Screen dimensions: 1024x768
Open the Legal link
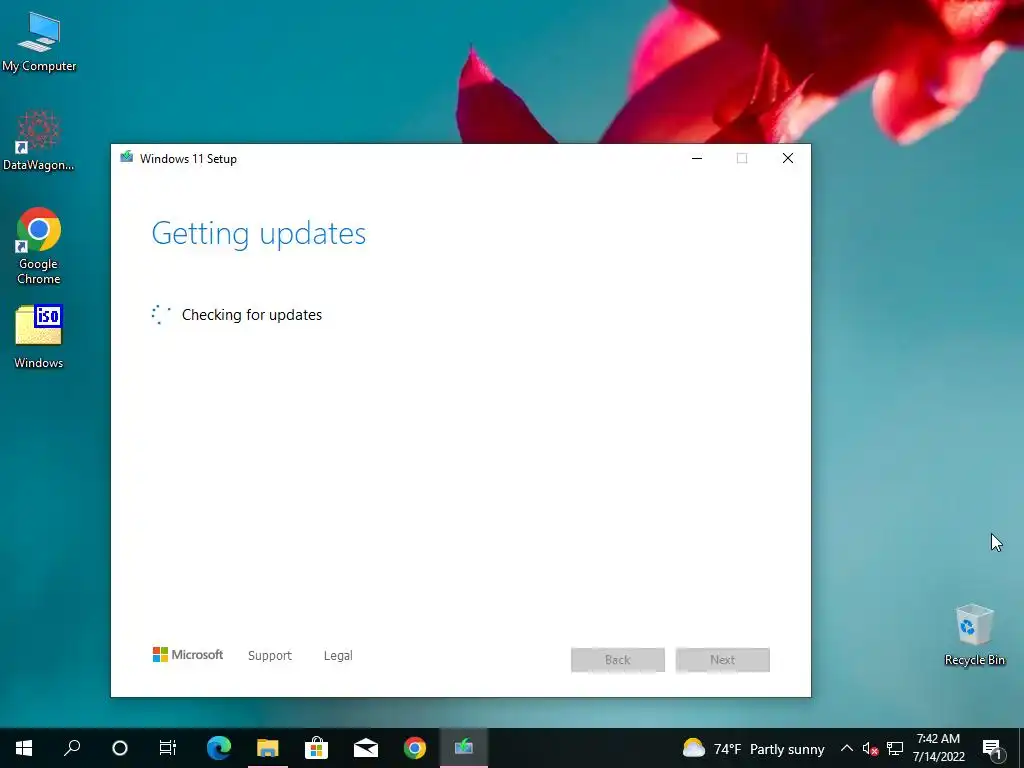[338, 656]
